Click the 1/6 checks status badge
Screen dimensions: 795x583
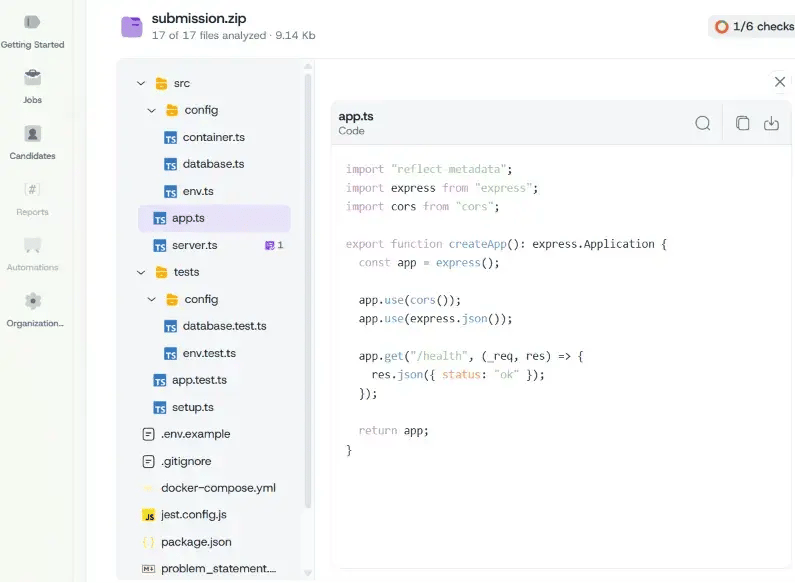click(752, 26)
